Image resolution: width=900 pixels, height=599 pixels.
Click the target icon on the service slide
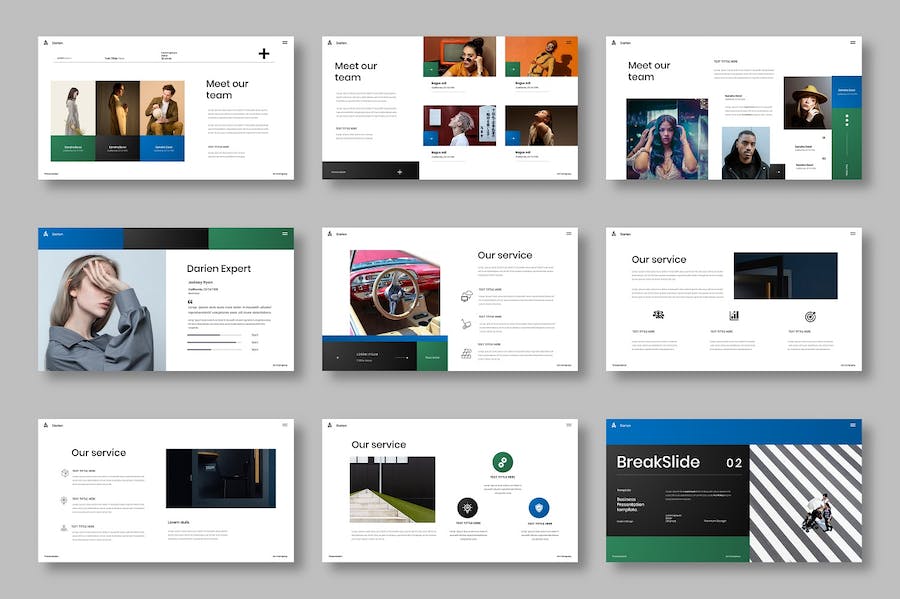click(x=810, y=316)
